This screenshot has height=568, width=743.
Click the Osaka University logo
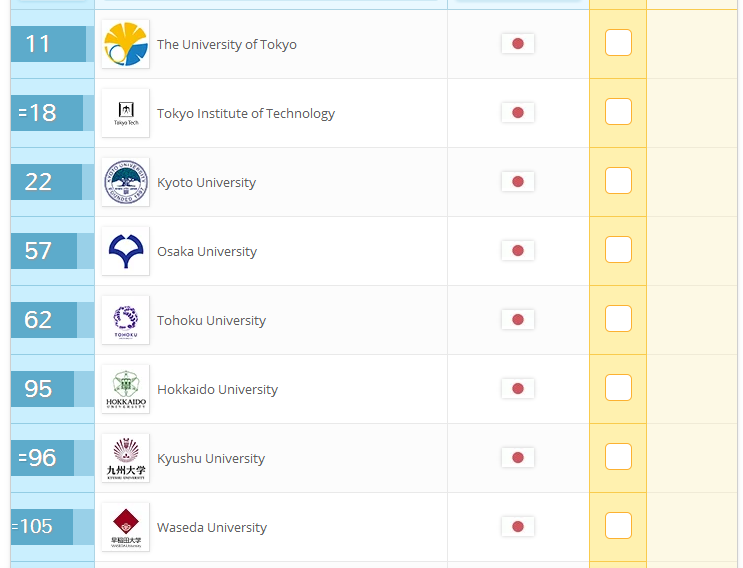pos(125,251)
